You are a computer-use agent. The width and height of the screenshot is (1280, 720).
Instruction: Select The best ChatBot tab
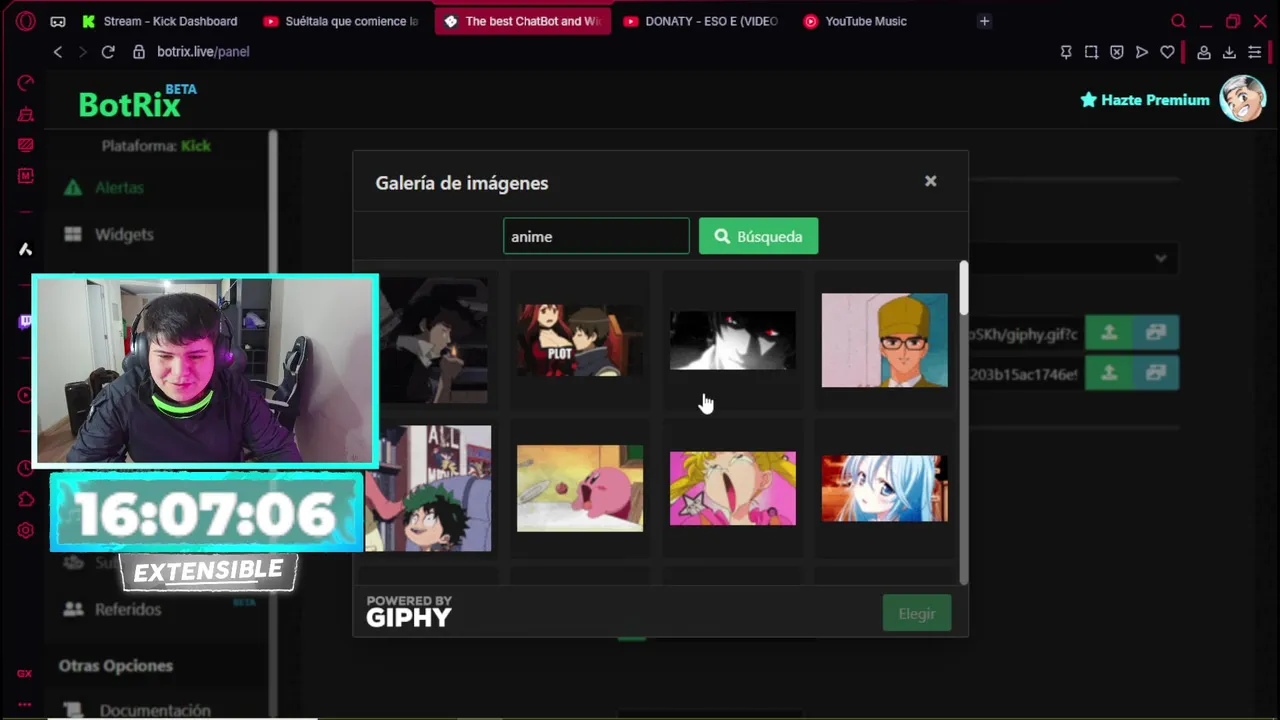click(x=524, y=21)
